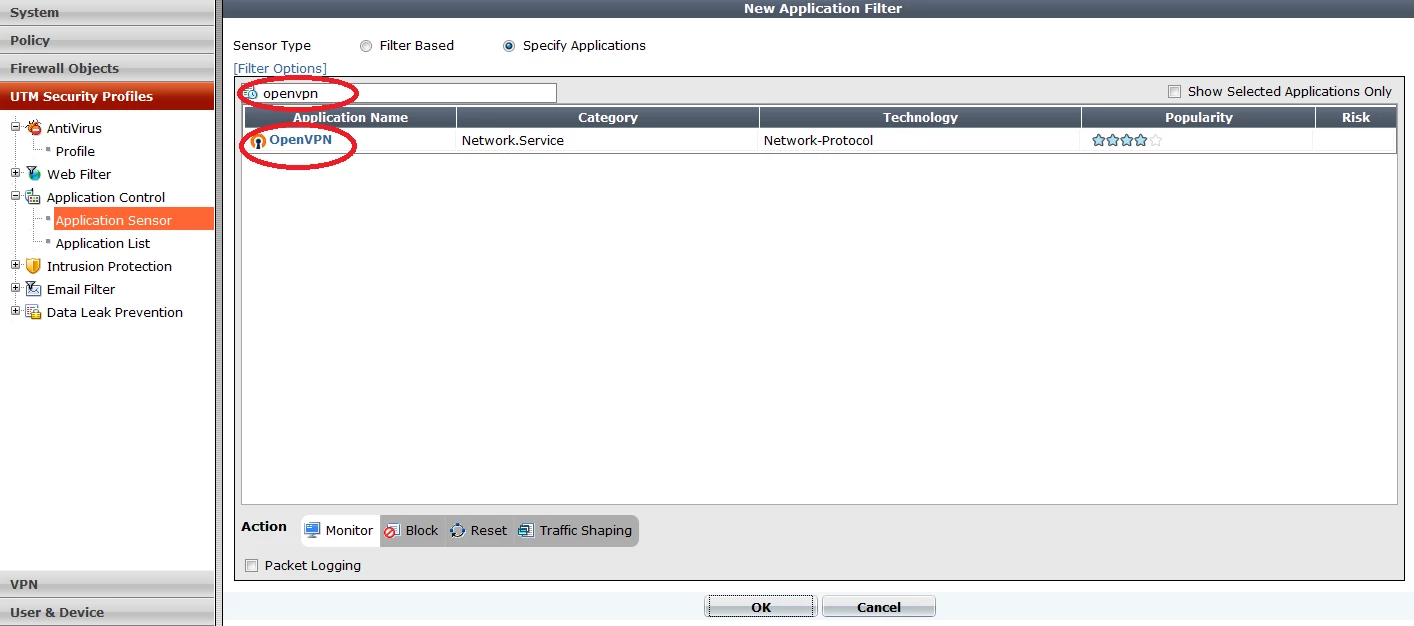Viewport: 1414px width, 626px height.
Task: Sort by Application Name column header
Action: [350, 117]
